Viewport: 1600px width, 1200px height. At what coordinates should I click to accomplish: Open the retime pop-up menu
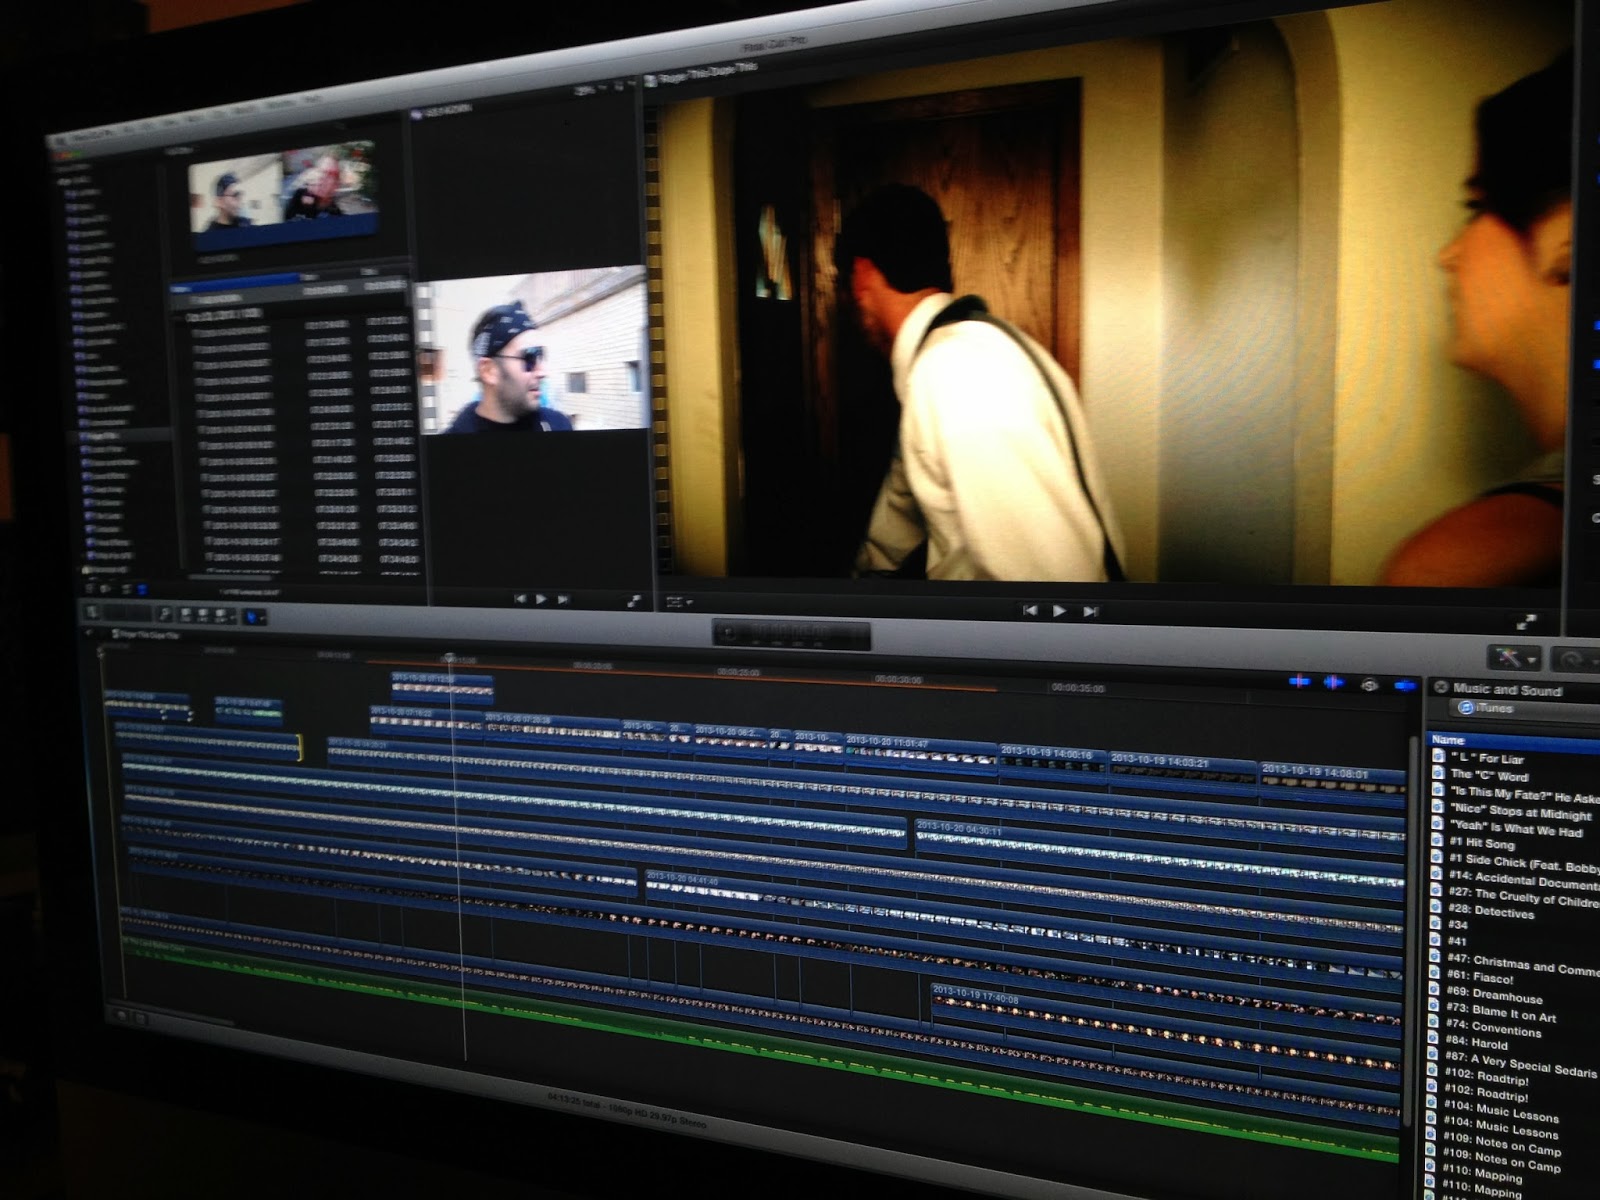pos(1575,661)
